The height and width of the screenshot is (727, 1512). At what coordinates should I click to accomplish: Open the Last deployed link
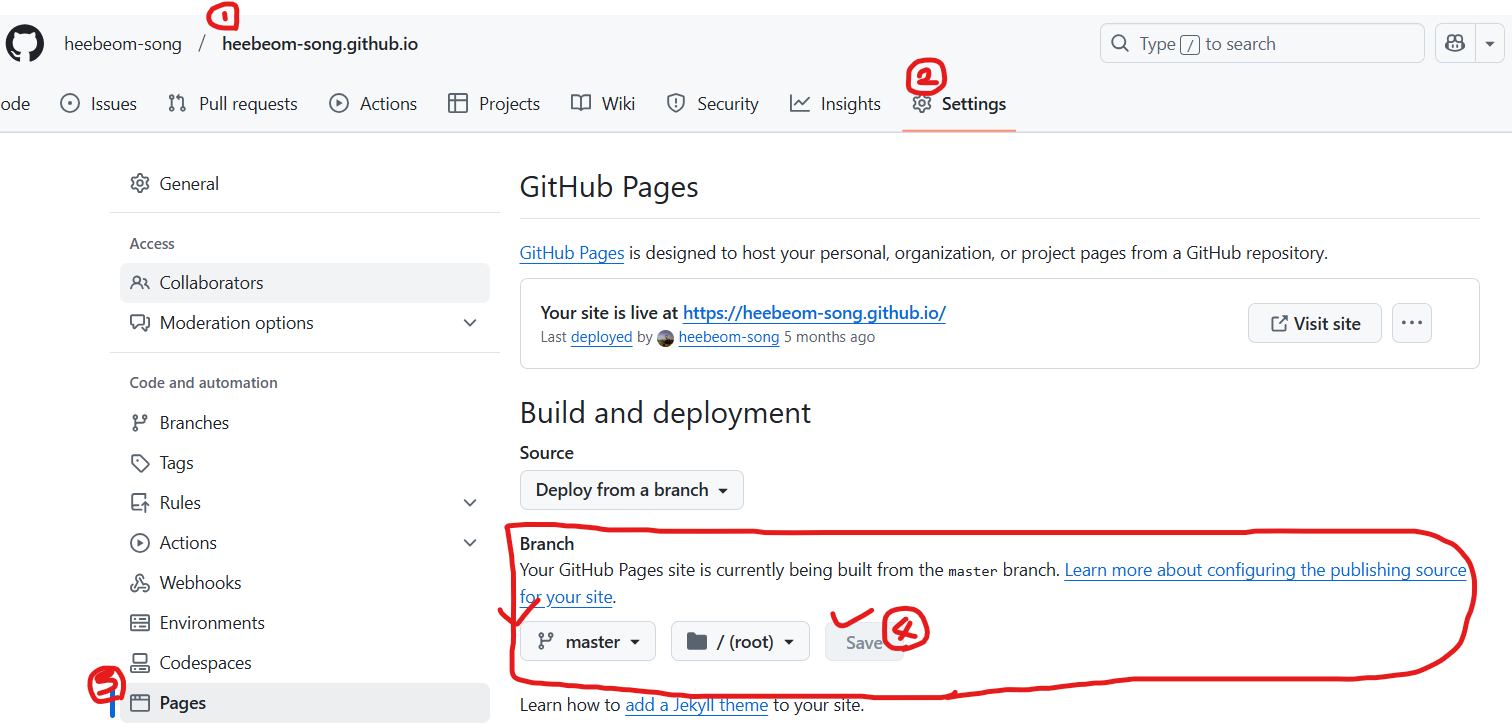601,337
